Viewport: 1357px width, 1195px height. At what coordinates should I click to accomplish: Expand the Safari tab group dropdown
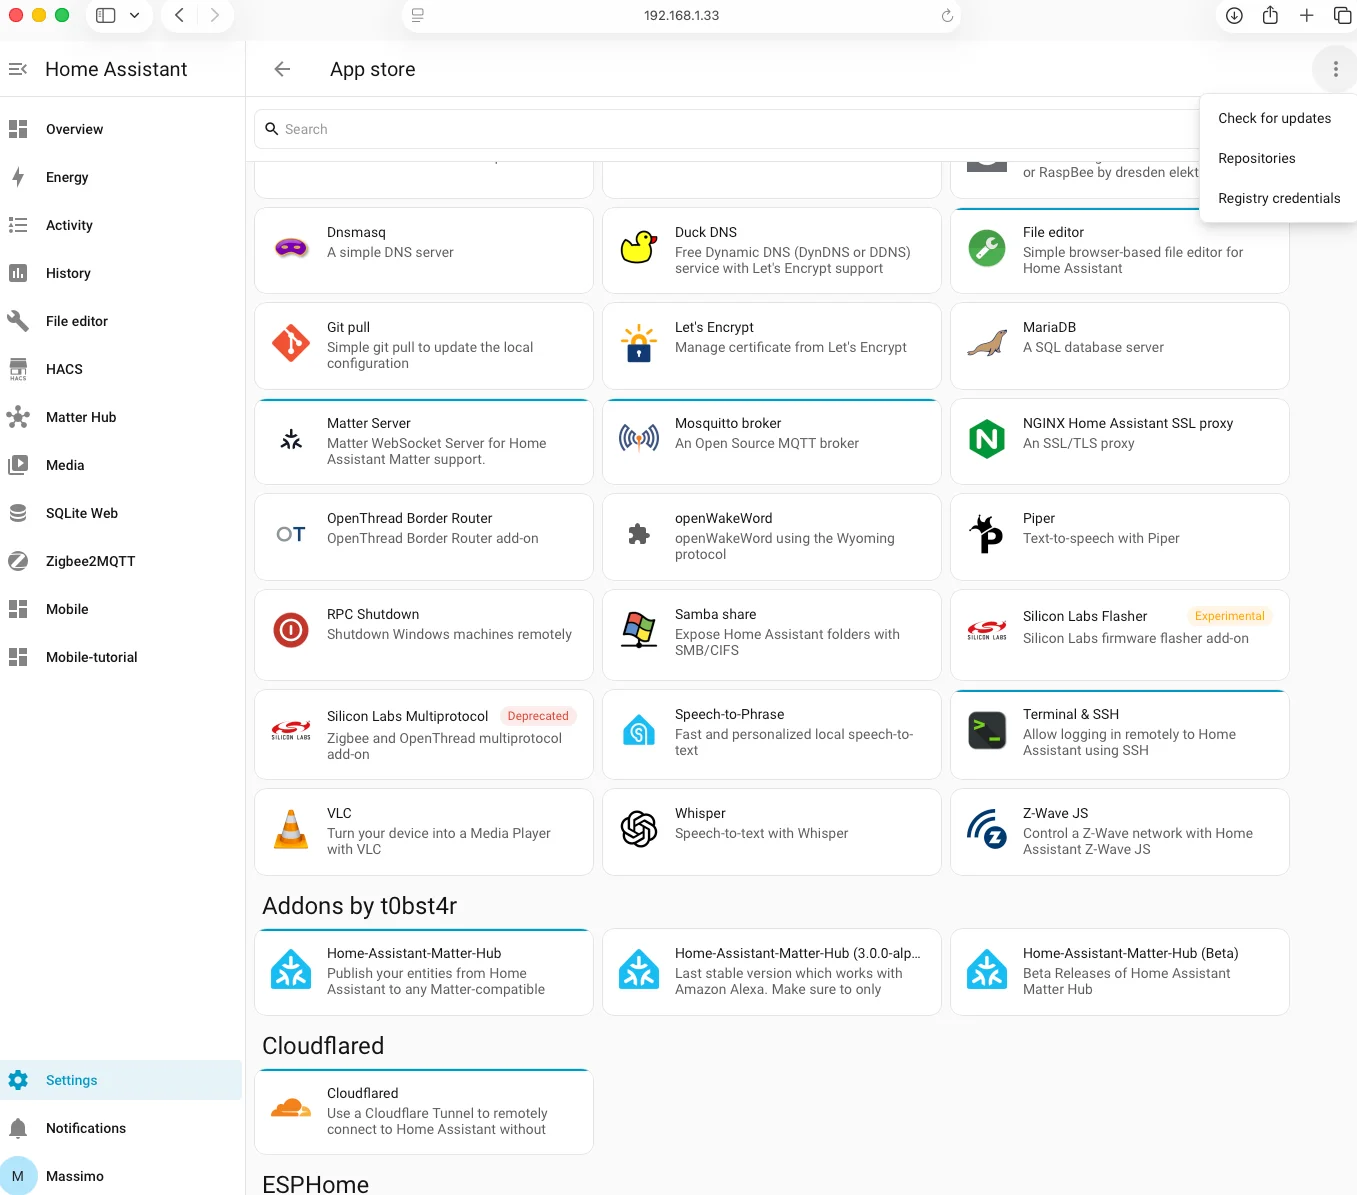click(x=134, y=15)
